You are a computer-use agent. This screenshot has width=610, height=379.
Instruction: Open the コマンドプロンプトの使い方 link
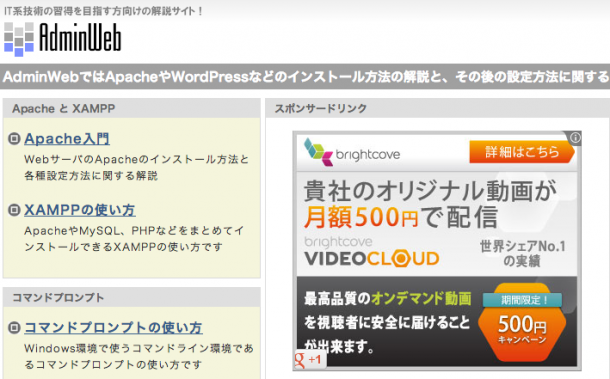pyautogui.click(x=113, y=328)
